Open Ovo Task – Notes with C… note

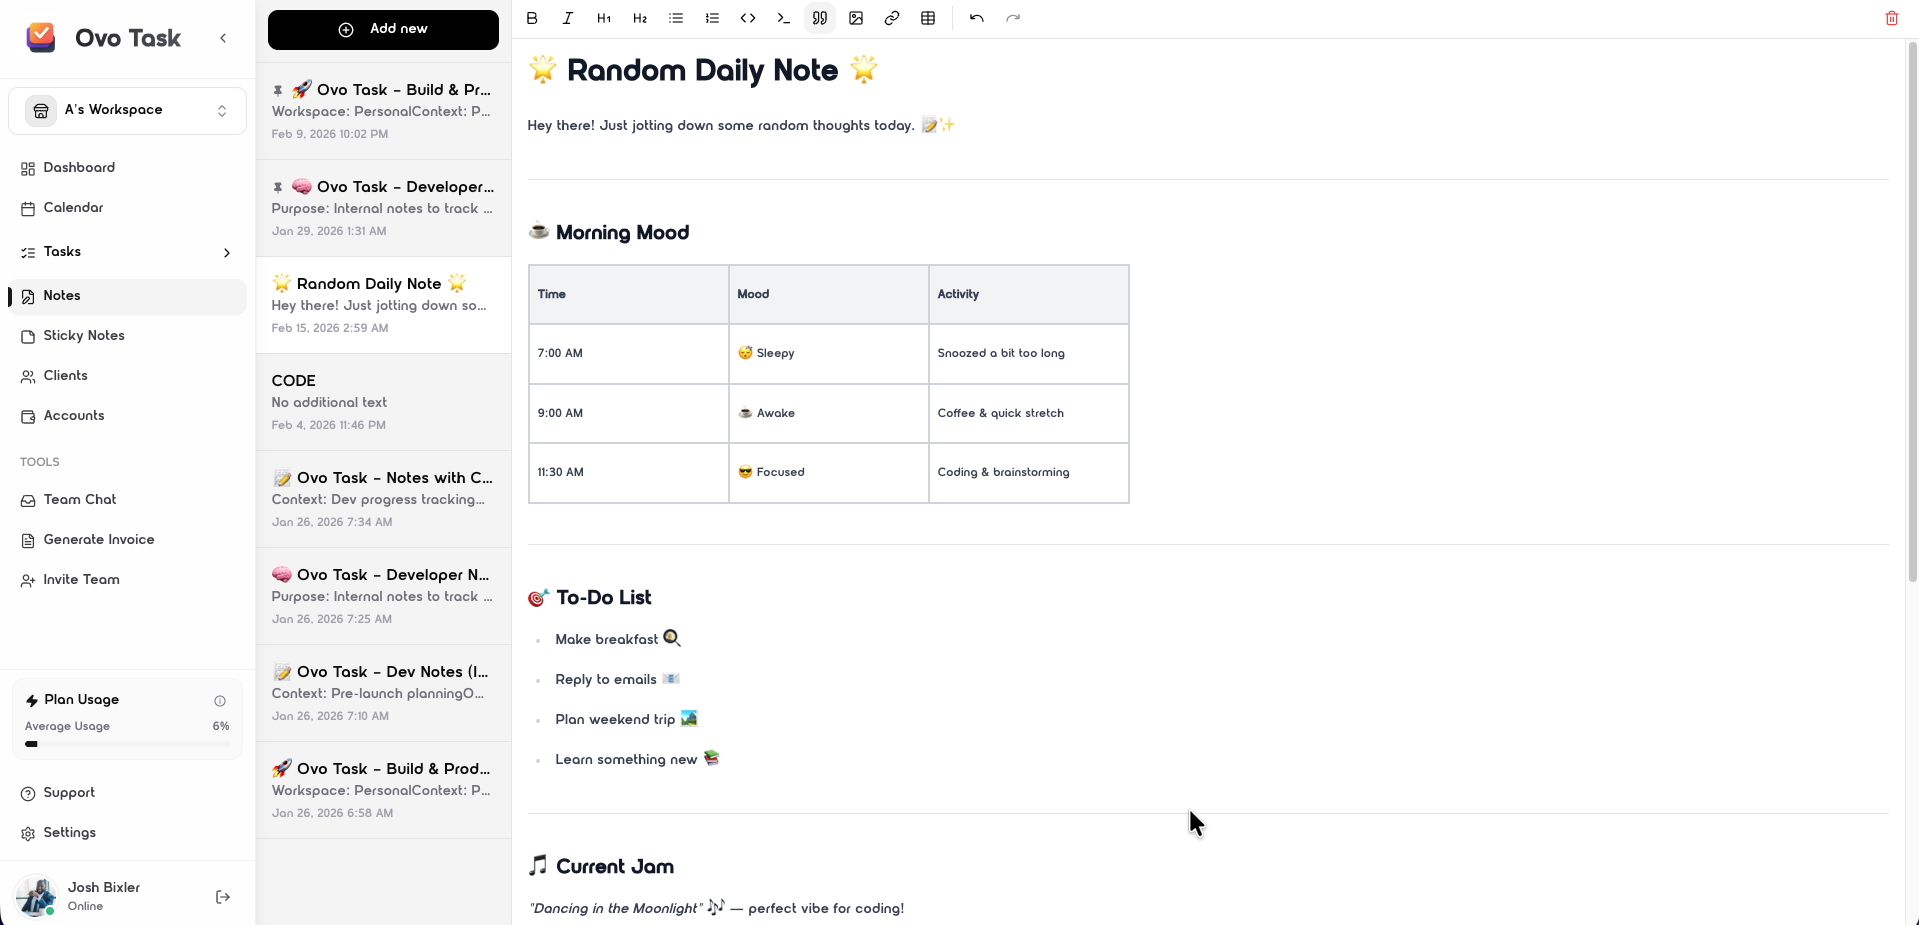pyautogui.click(x=383, y=499)
